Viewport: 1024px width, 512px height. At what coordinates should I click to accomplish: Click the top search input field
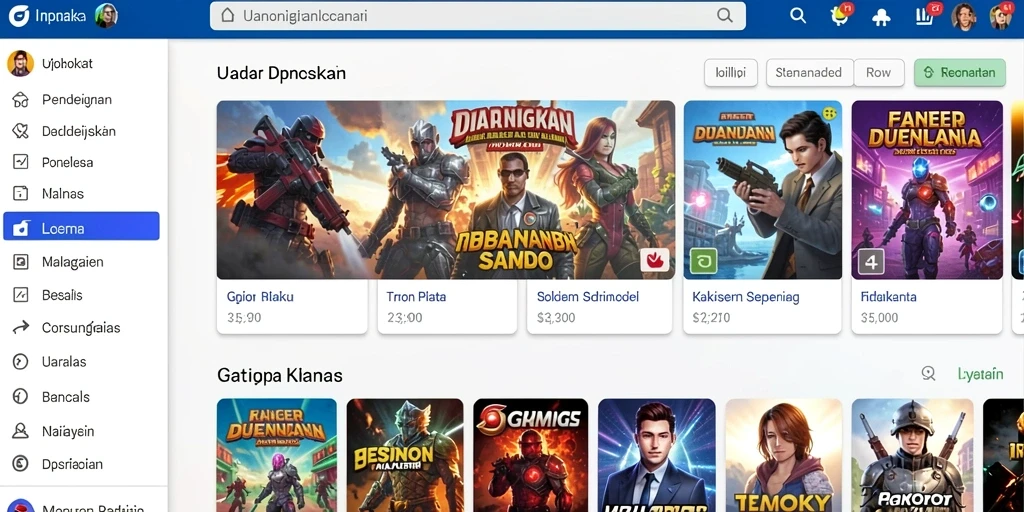tap(477, 16)
